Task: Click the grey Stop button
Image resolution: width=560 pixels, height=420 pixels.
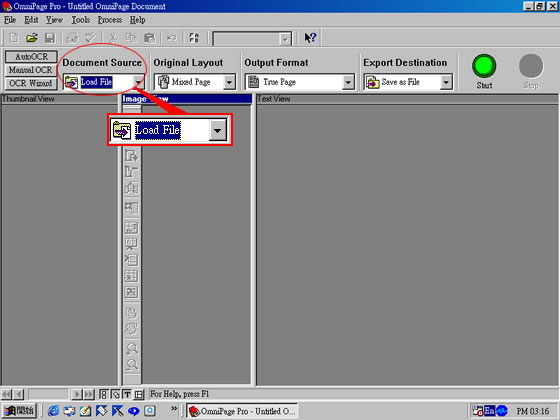Action: 531,66
